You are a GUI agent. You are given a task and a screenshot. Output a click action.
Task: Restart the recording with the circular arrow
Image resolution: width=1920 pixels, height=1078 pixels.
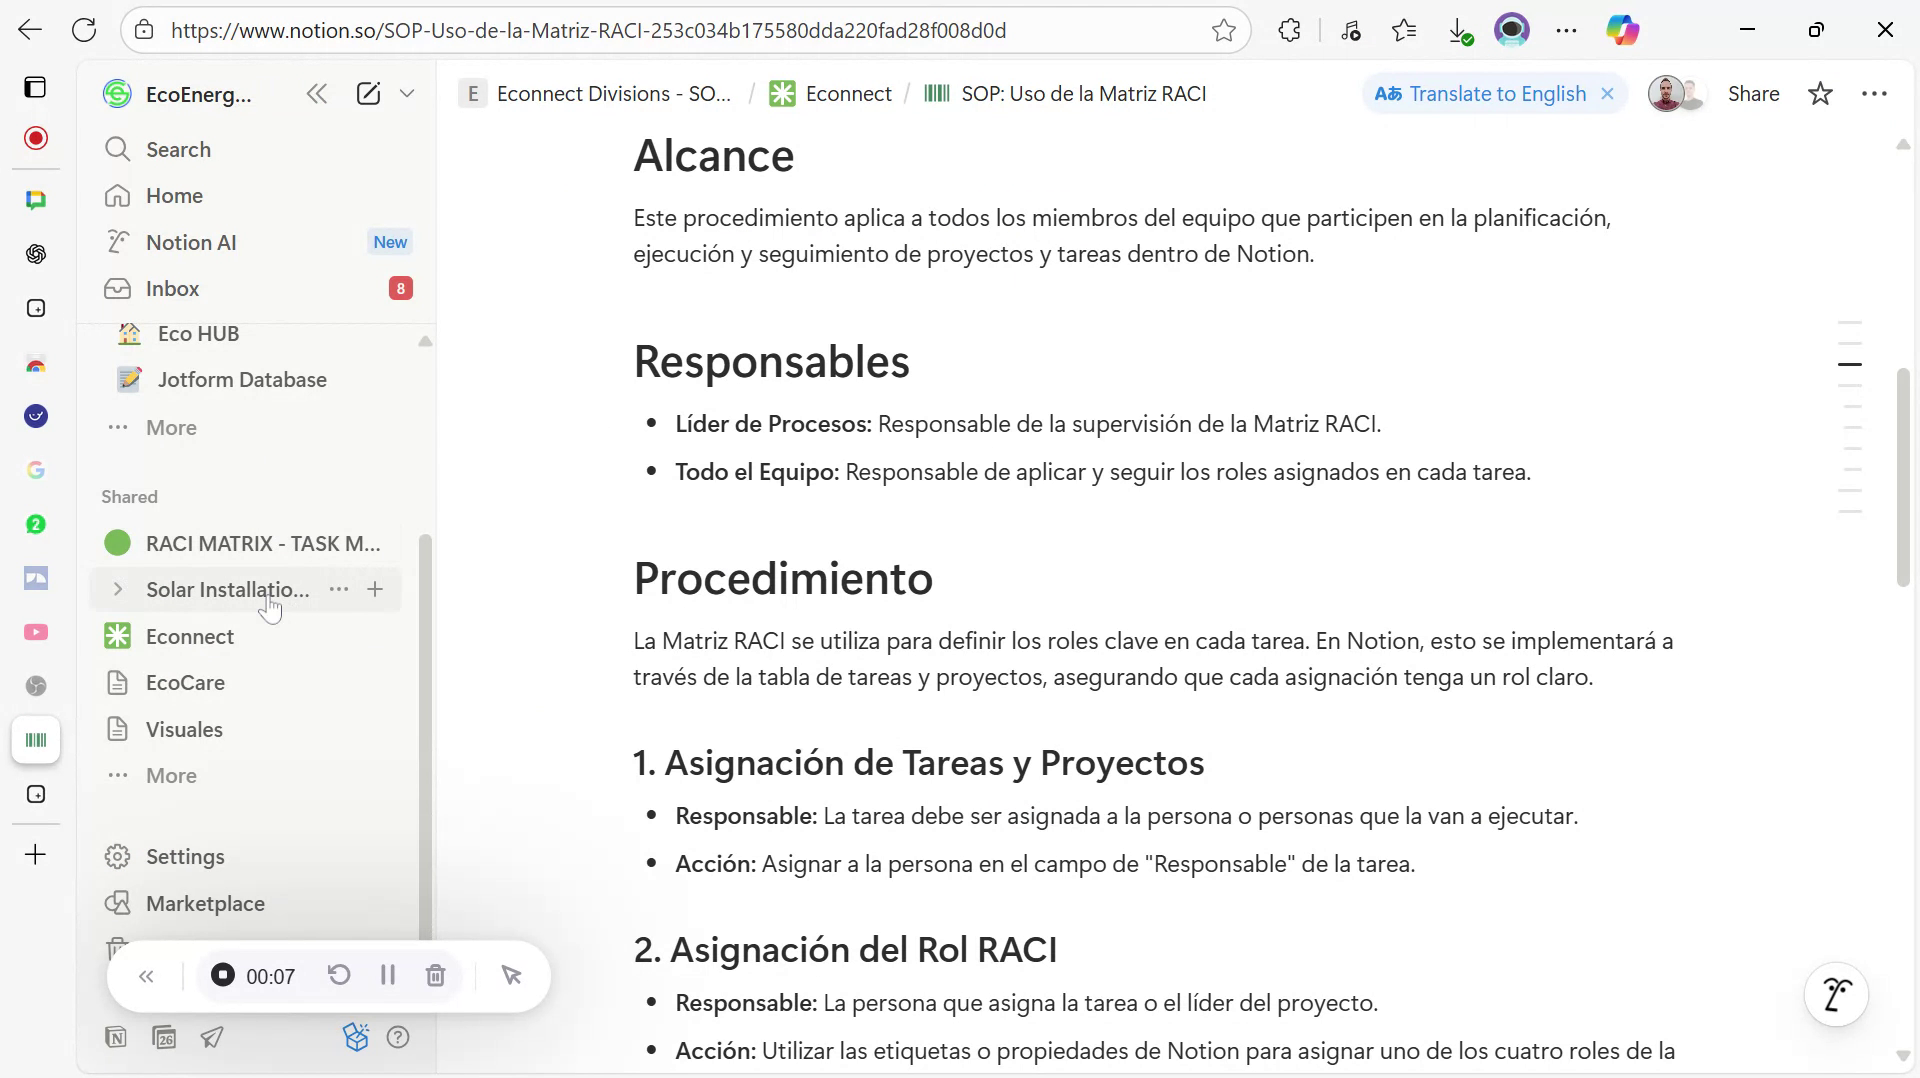point(339,975)
